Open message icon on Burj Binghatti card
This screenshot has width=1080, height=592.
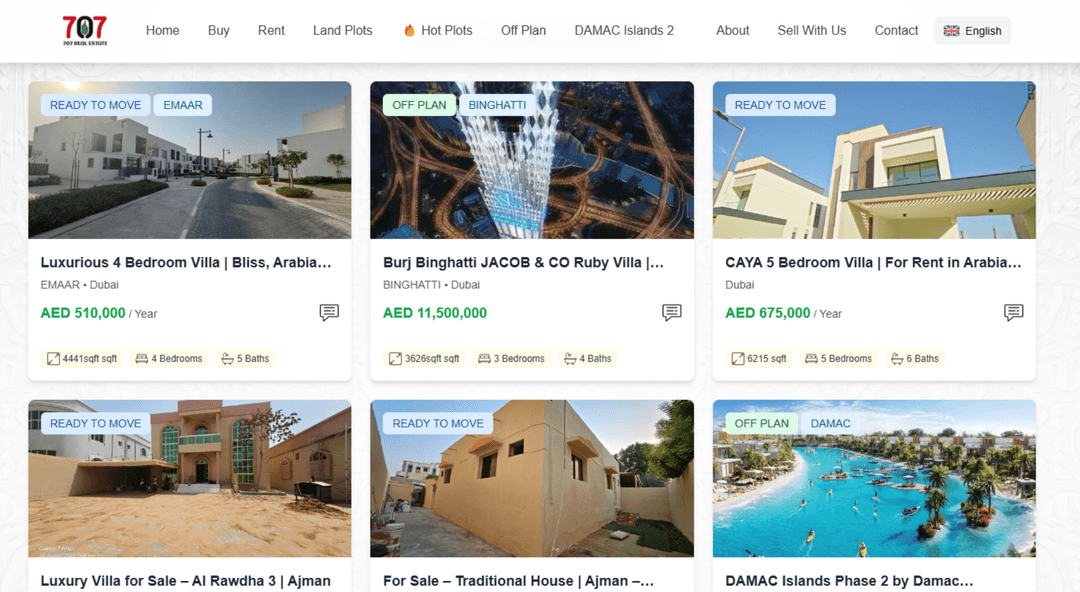(672, 312)
